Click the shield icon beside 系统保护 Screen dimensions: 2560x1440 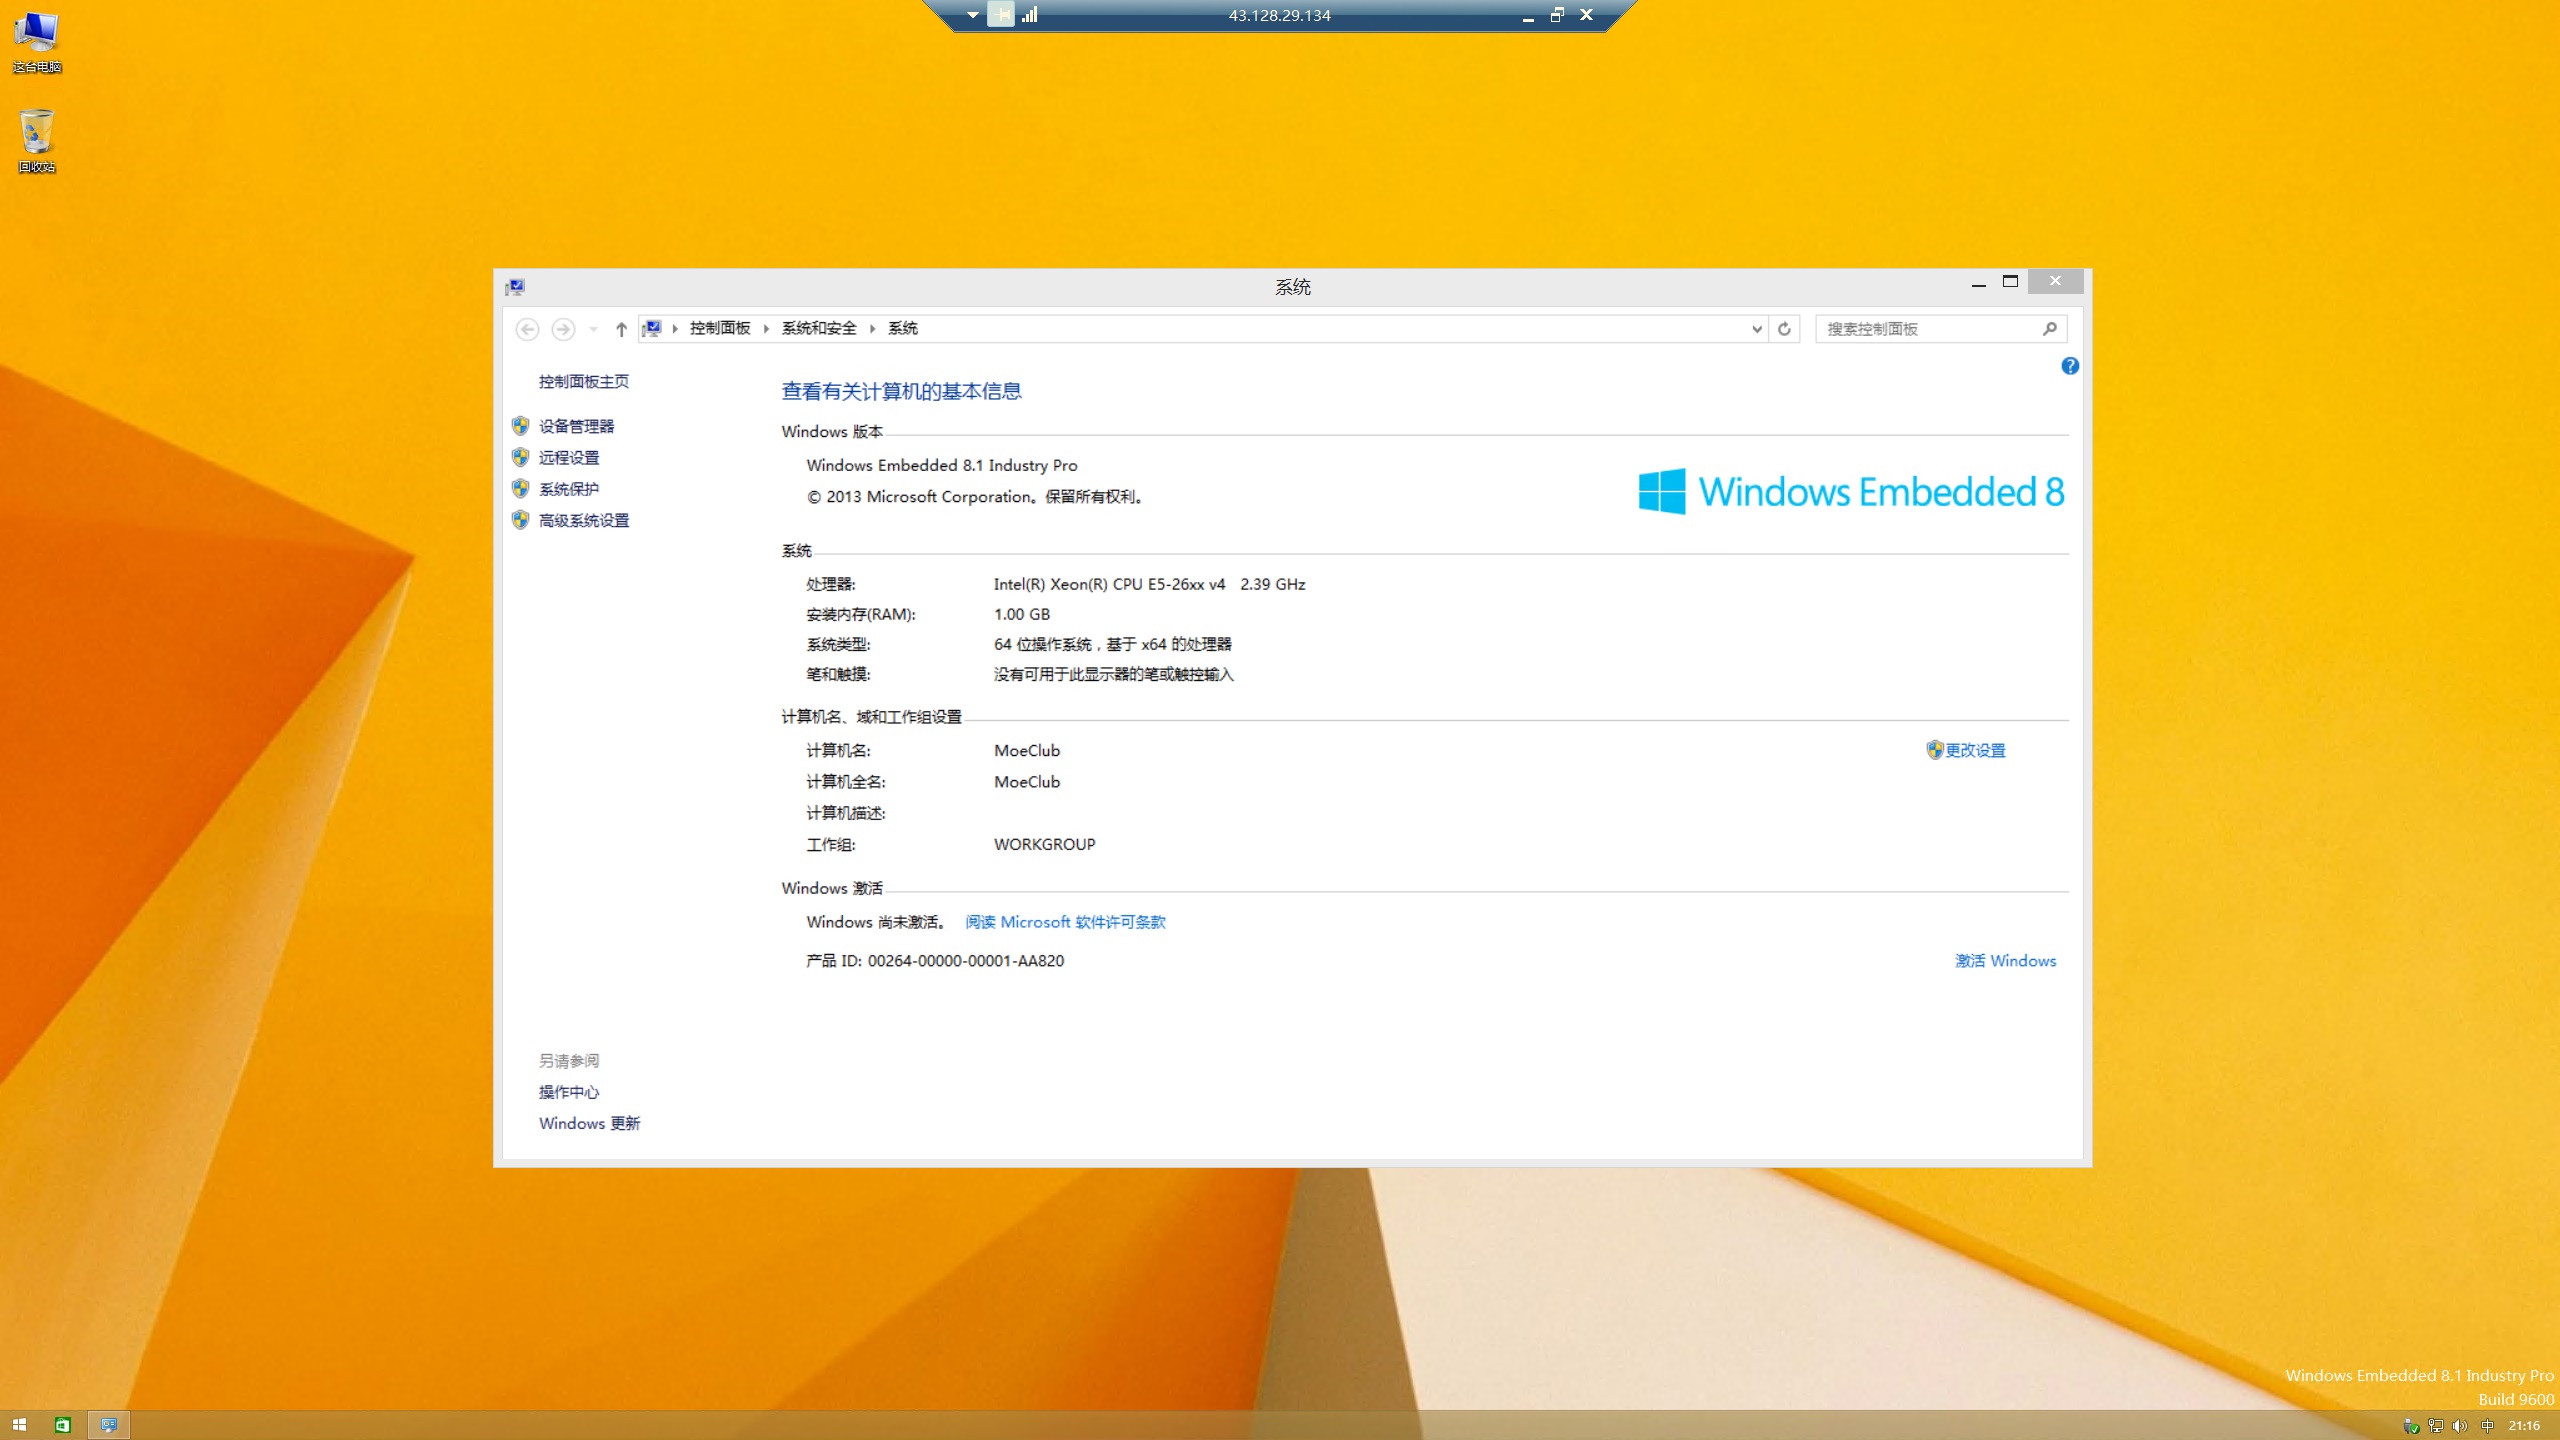pos(520,489)
